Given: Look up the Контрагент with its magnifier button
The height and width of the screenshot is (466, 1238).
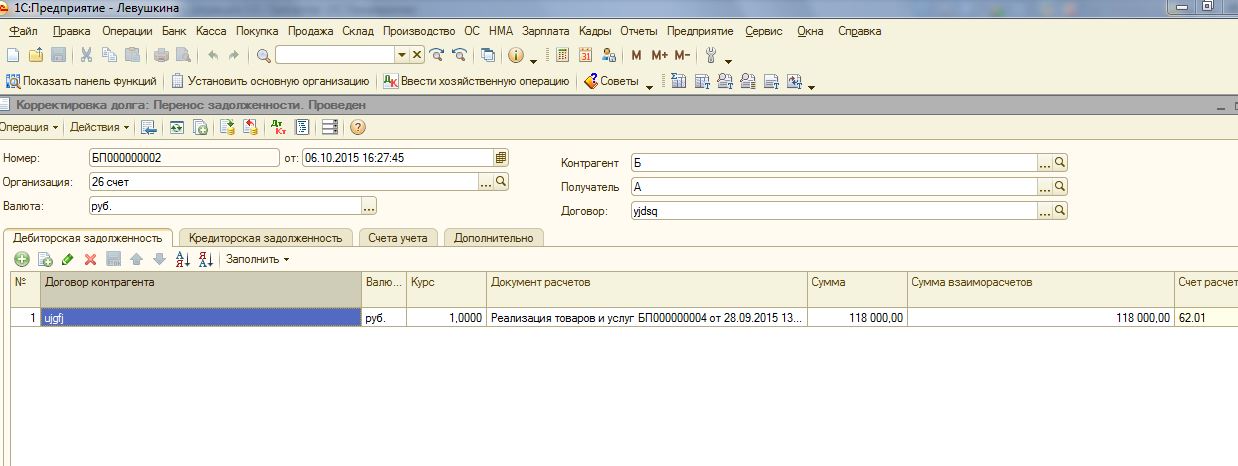Looking at the screenshot, I should click(x=1060, y=163).
